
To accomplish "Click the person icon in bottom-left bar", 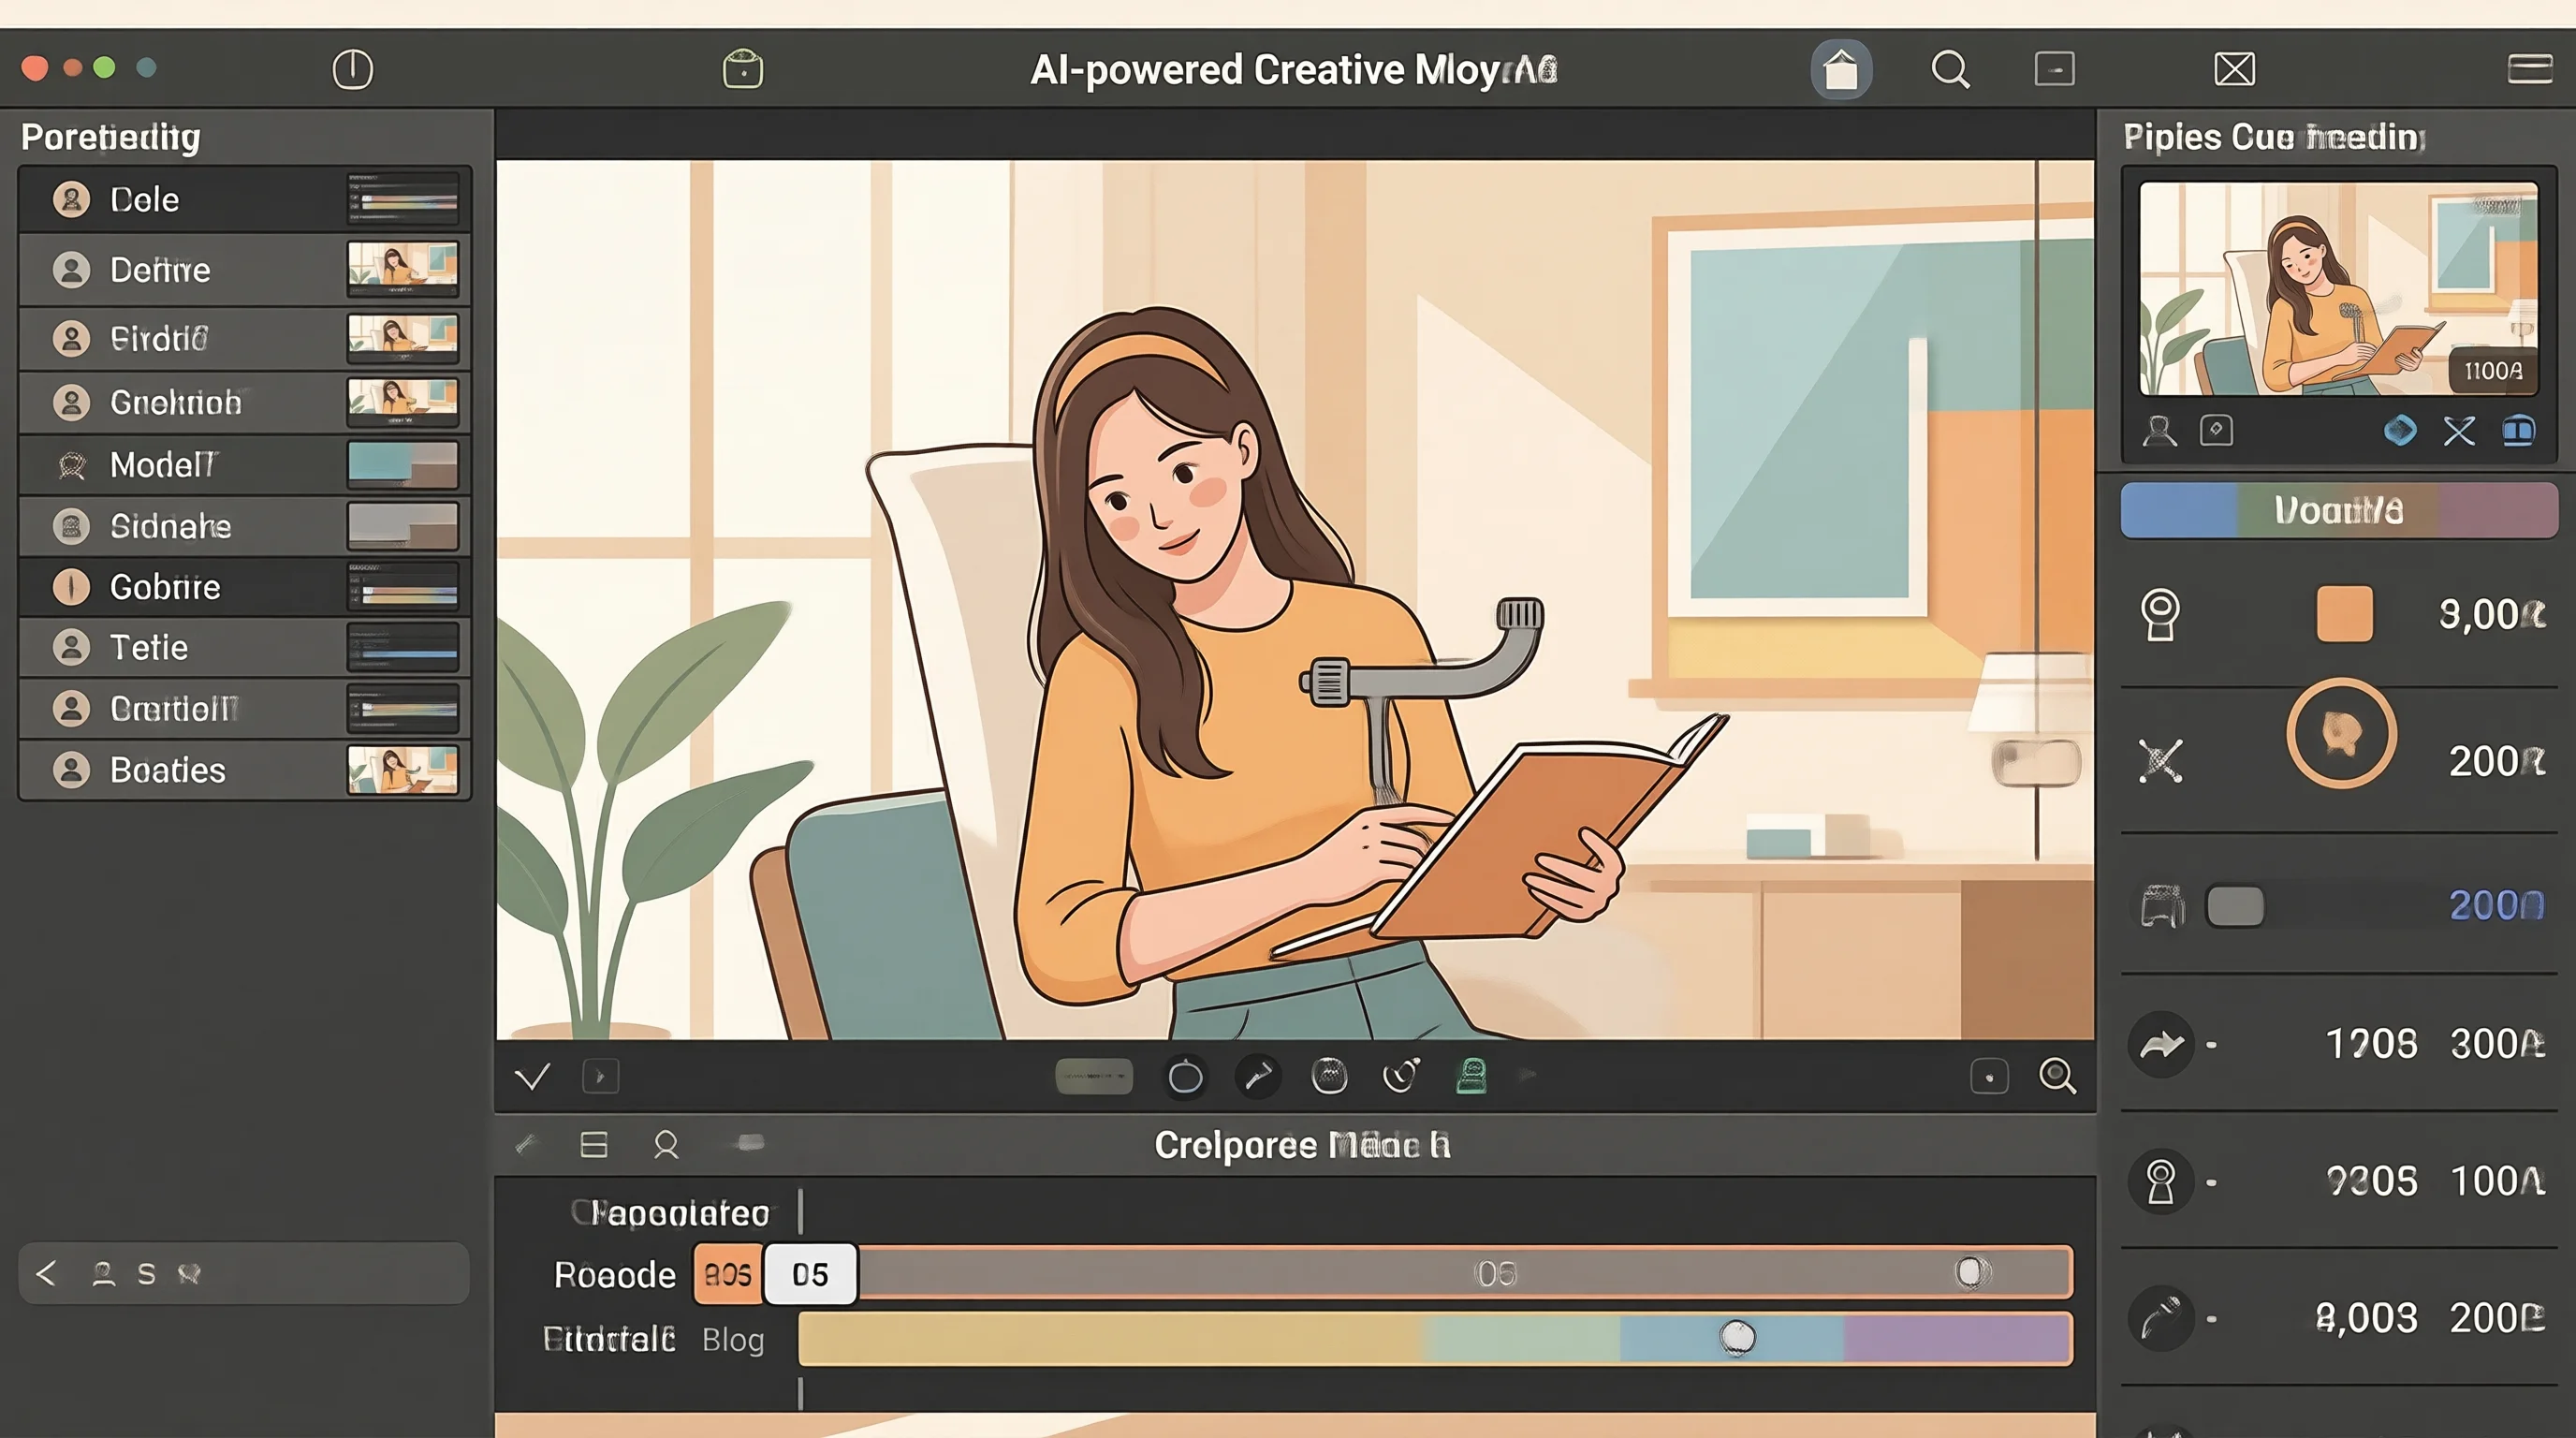I will point(103,1273).
